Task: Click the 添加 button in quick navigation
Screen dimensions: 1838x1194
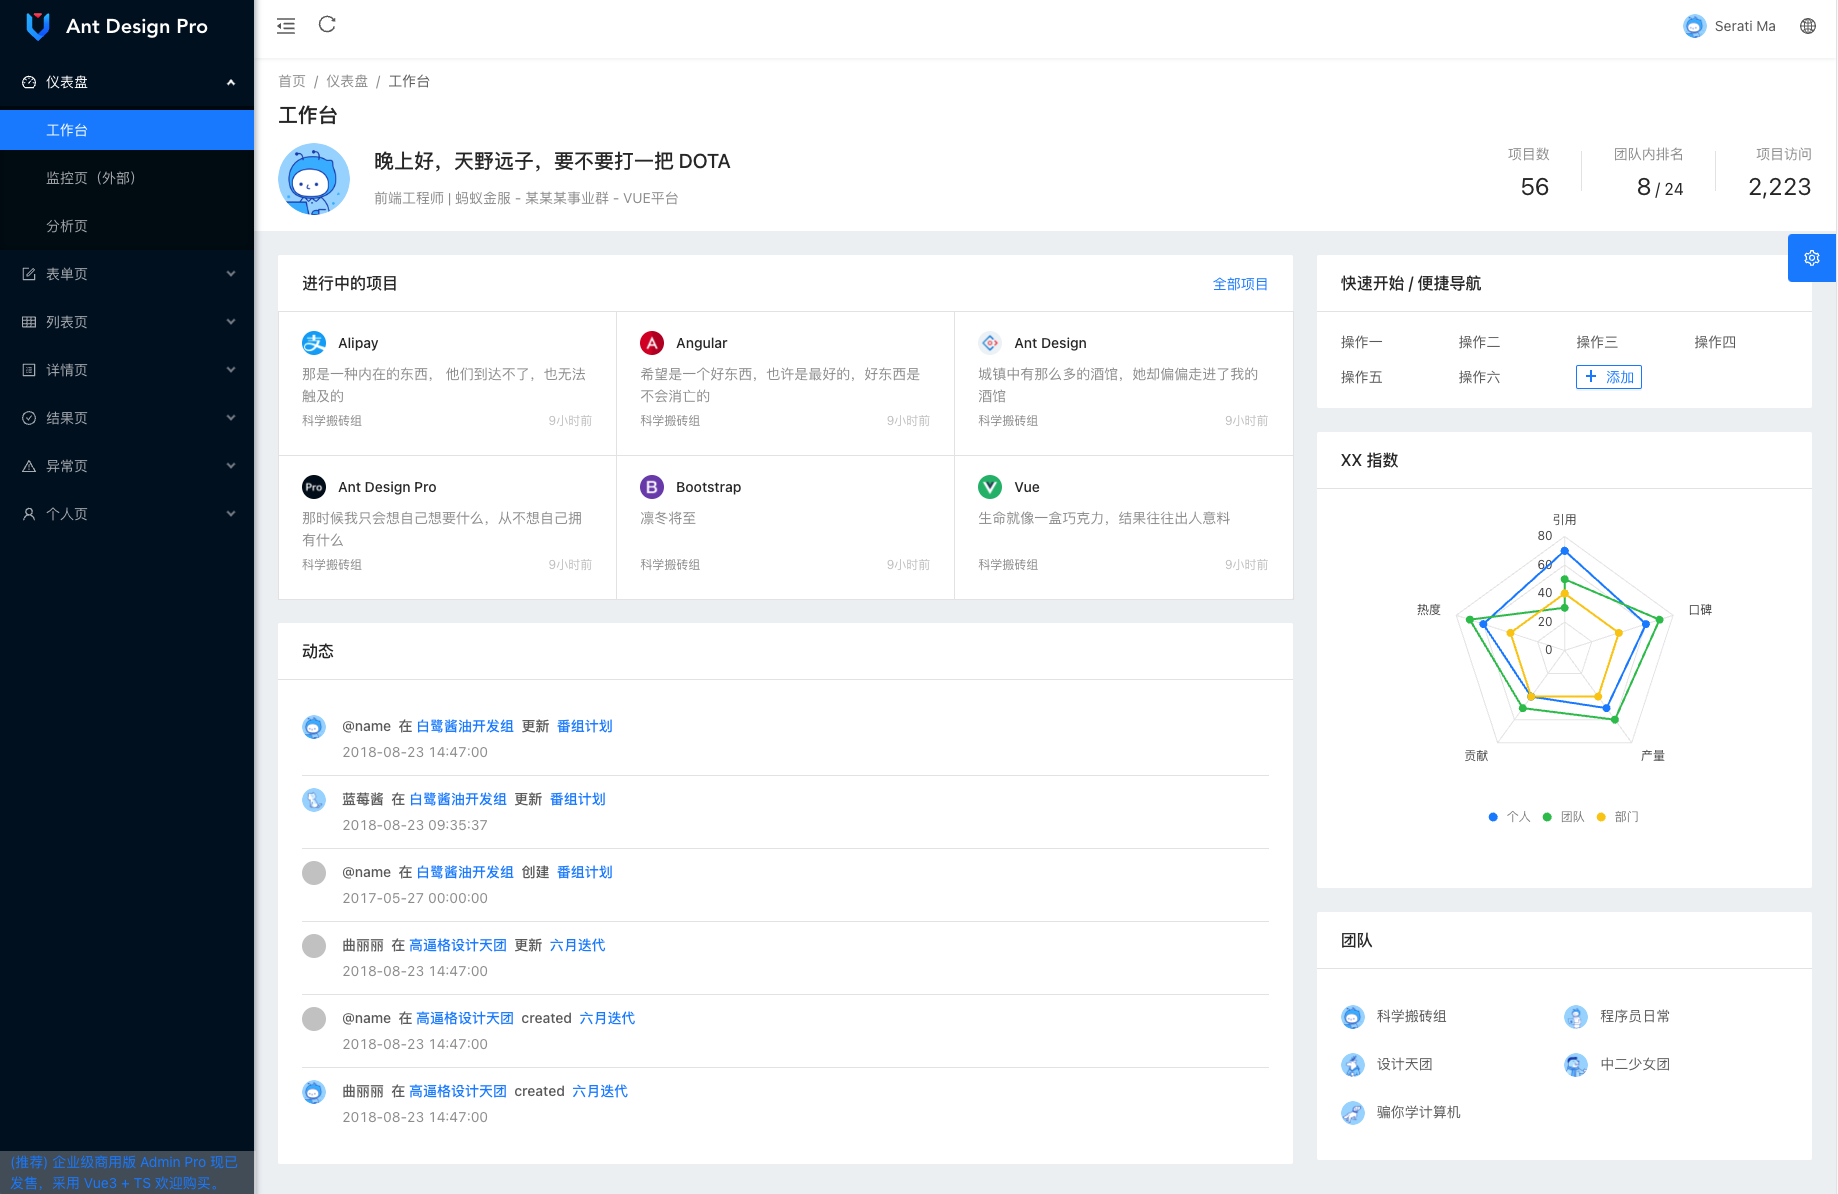Action: pyautogui.click(x=1608, y=377)
